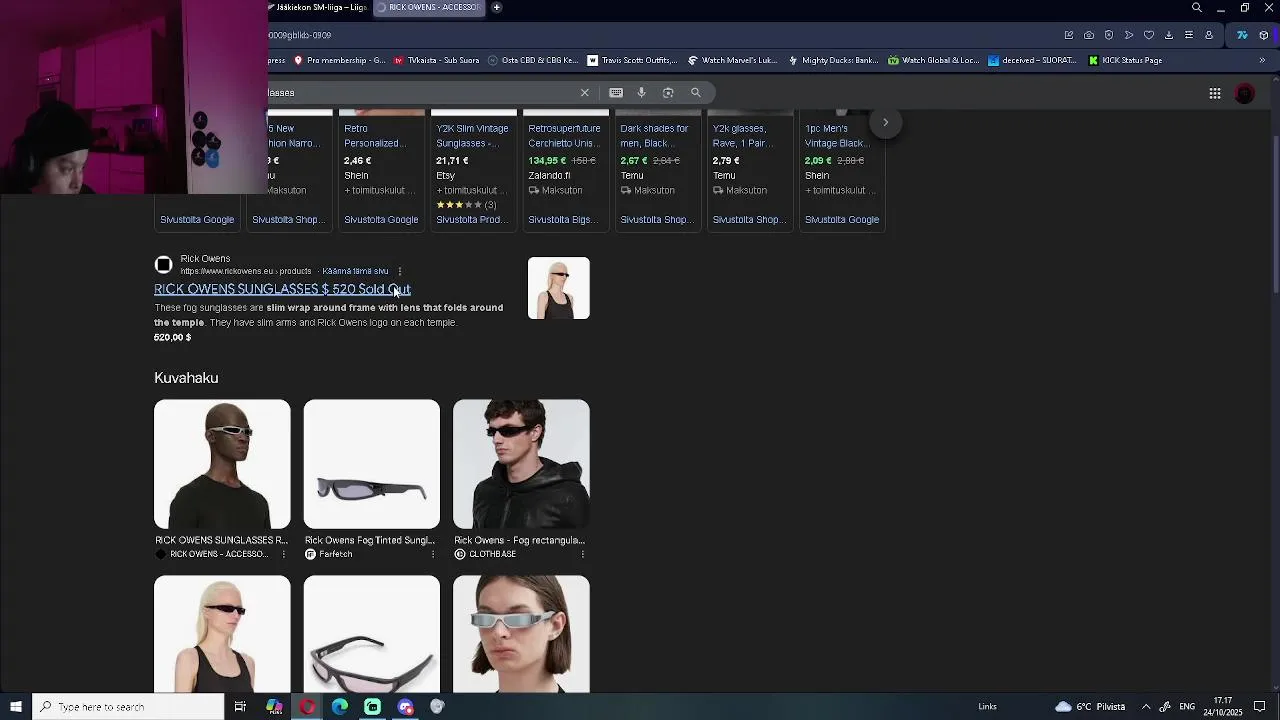Image resolution: width=1280 pixels, height=720 pixels.
Task: Open the Mighty Ducks bookmark
Action: point(833,60)
